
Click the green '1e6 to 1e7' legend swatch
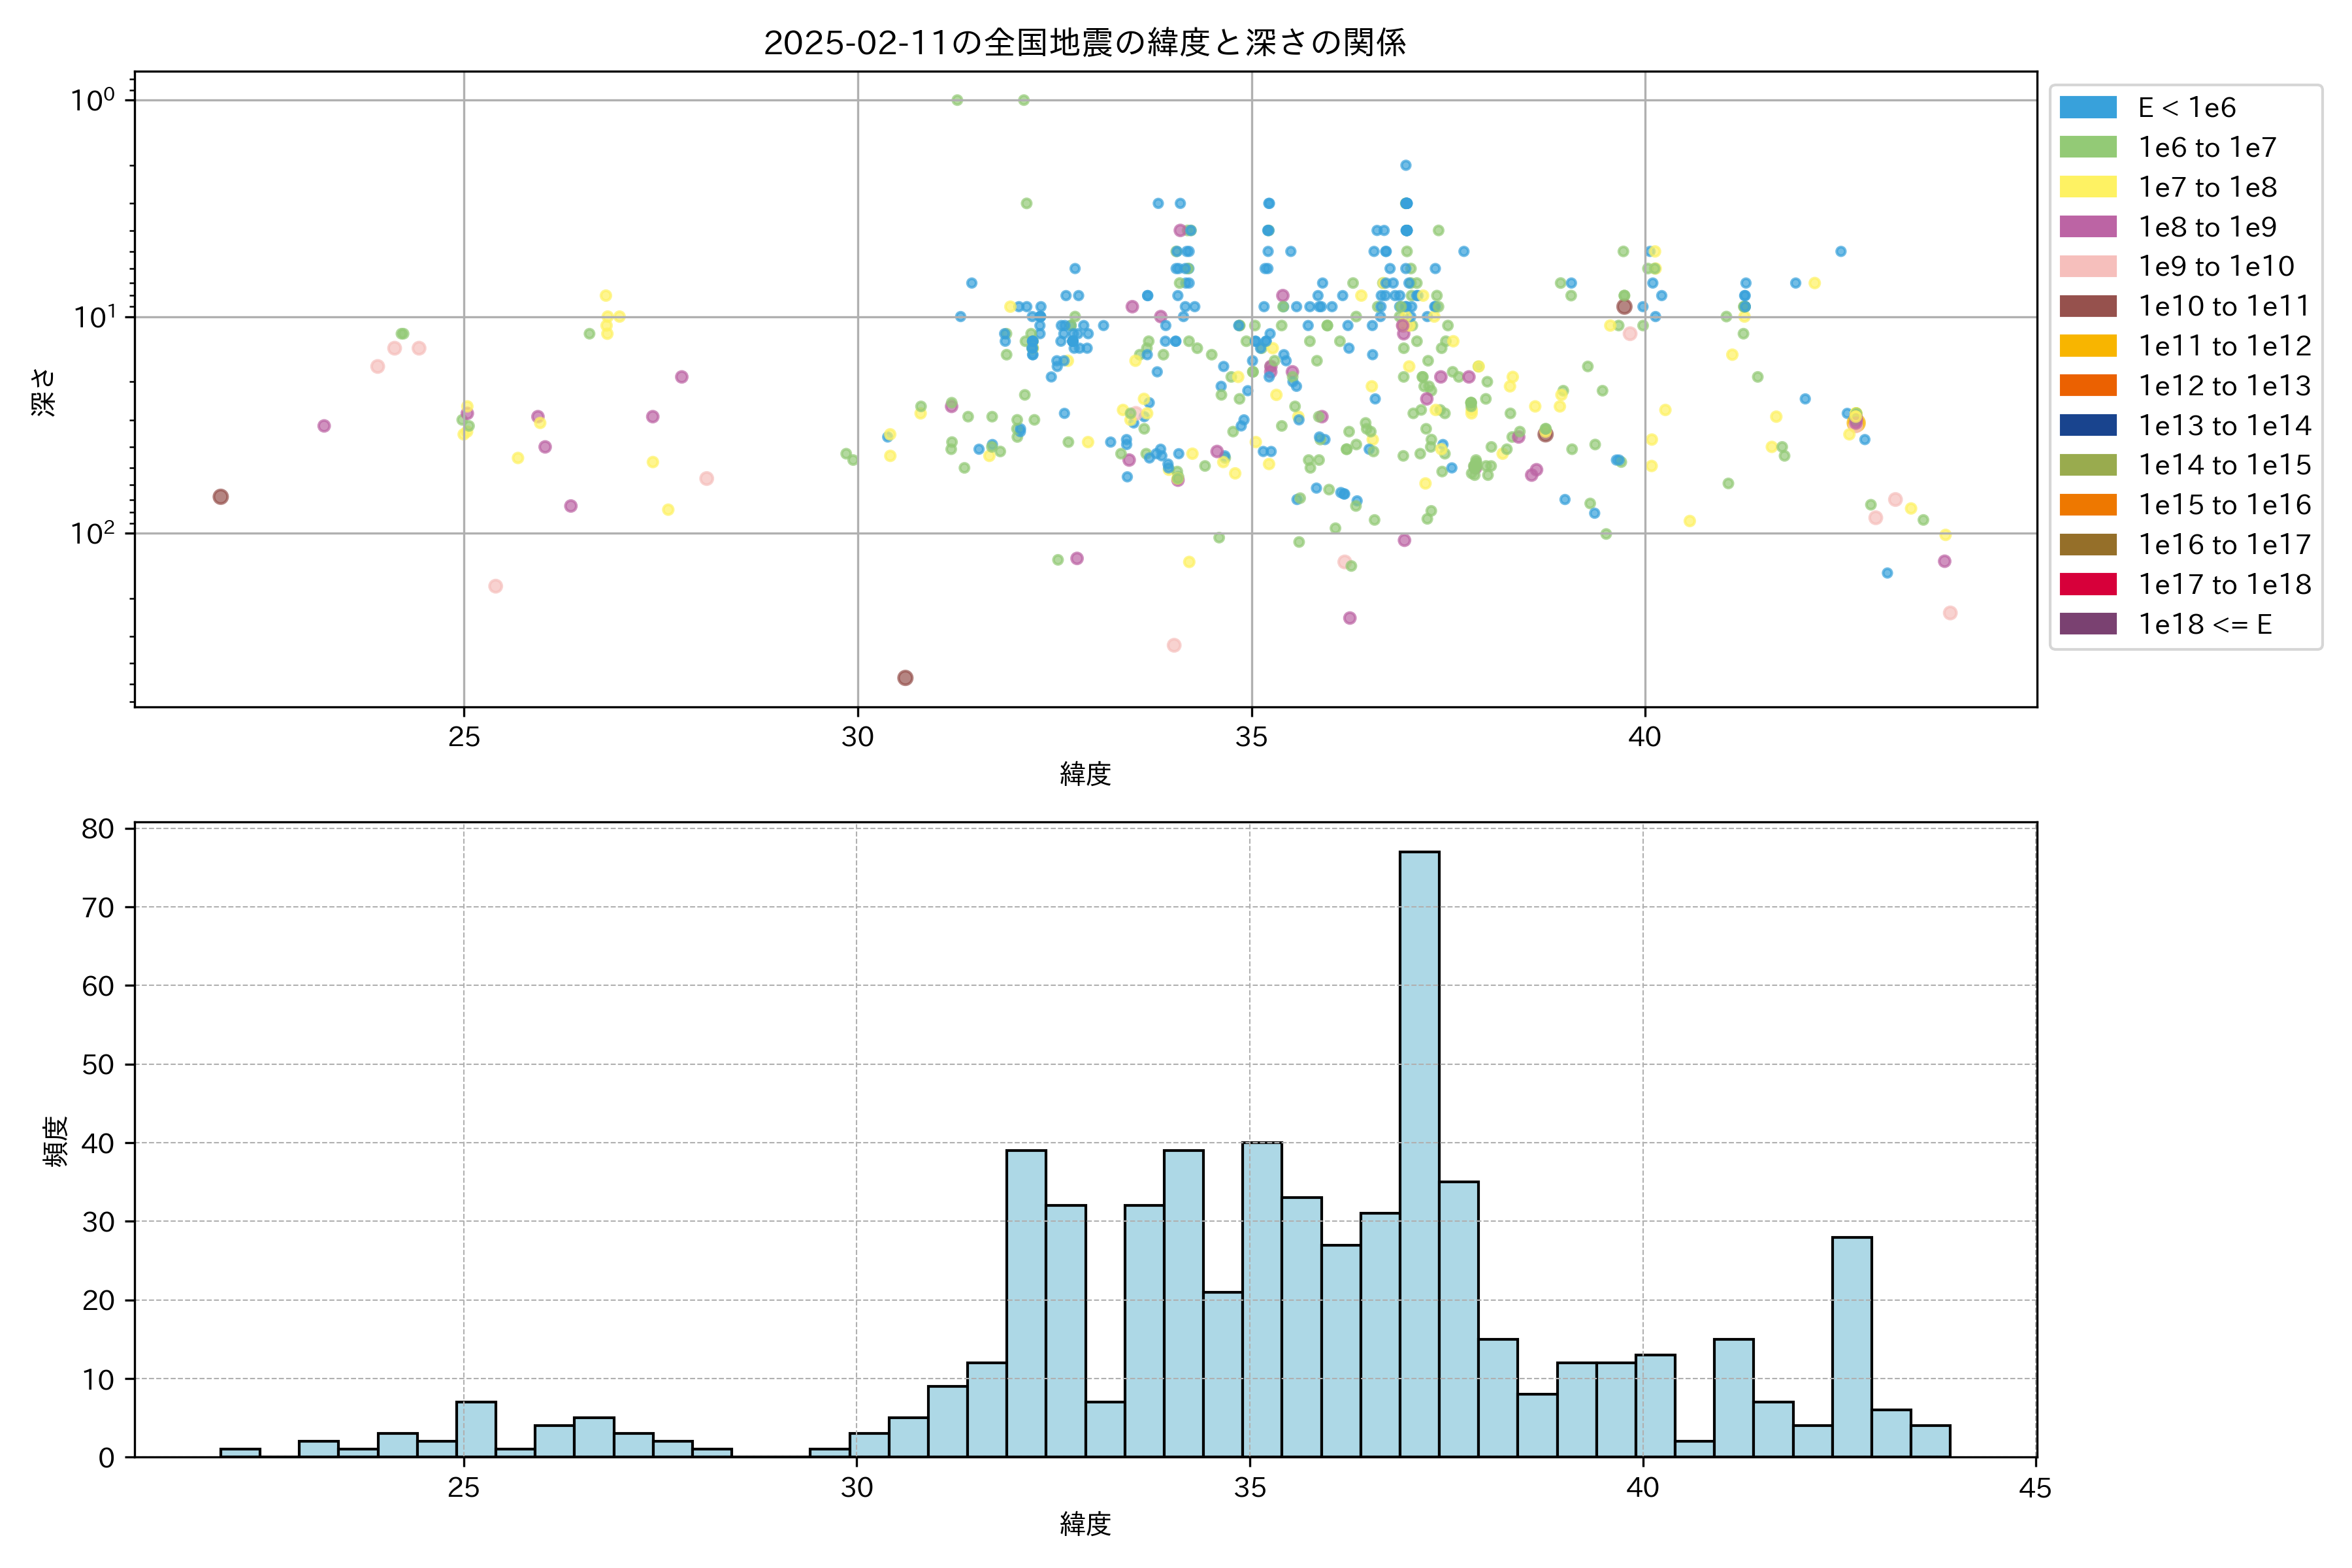click(2088, 148)
